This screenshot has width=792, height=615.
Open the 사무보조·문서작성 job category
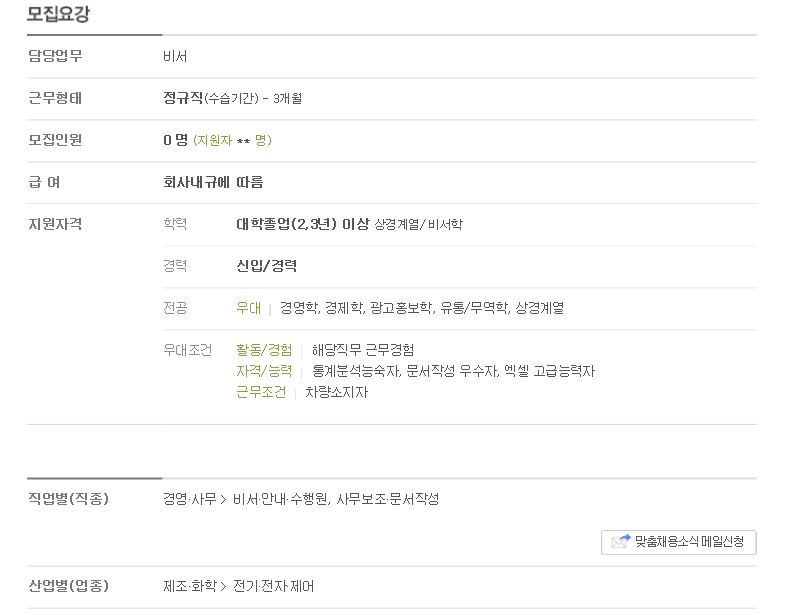[x=387, y=499]
